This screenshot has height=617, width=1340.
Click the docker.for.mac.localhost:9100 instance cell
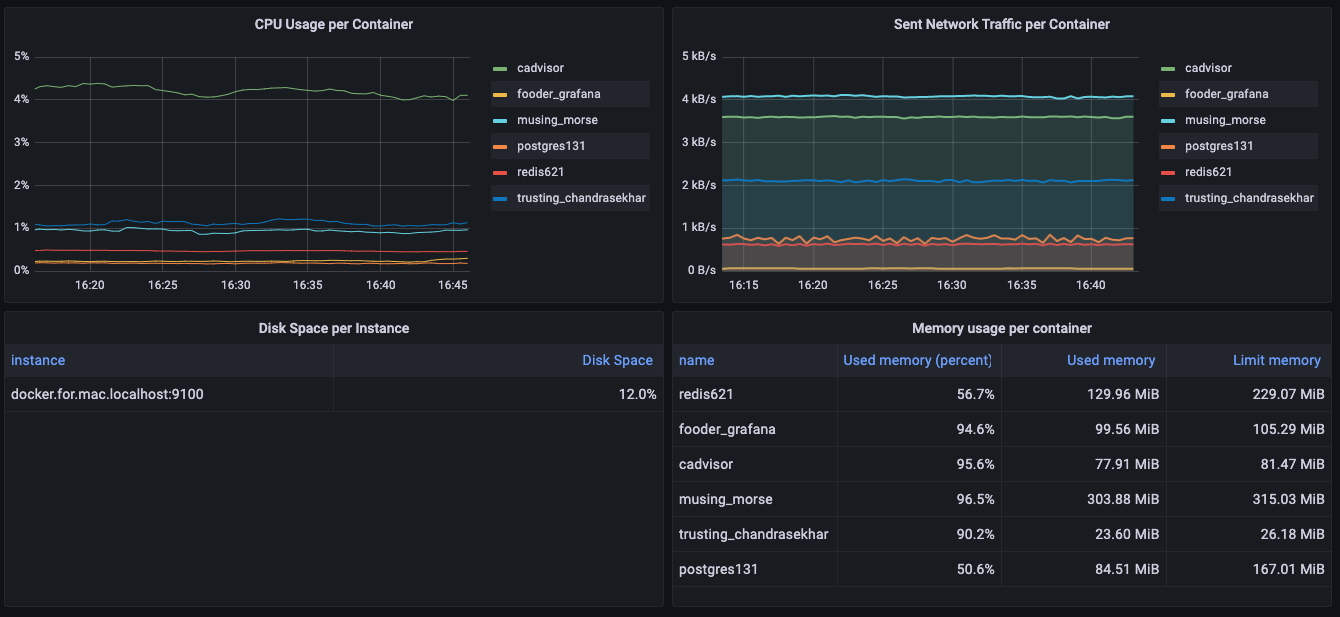107,395
